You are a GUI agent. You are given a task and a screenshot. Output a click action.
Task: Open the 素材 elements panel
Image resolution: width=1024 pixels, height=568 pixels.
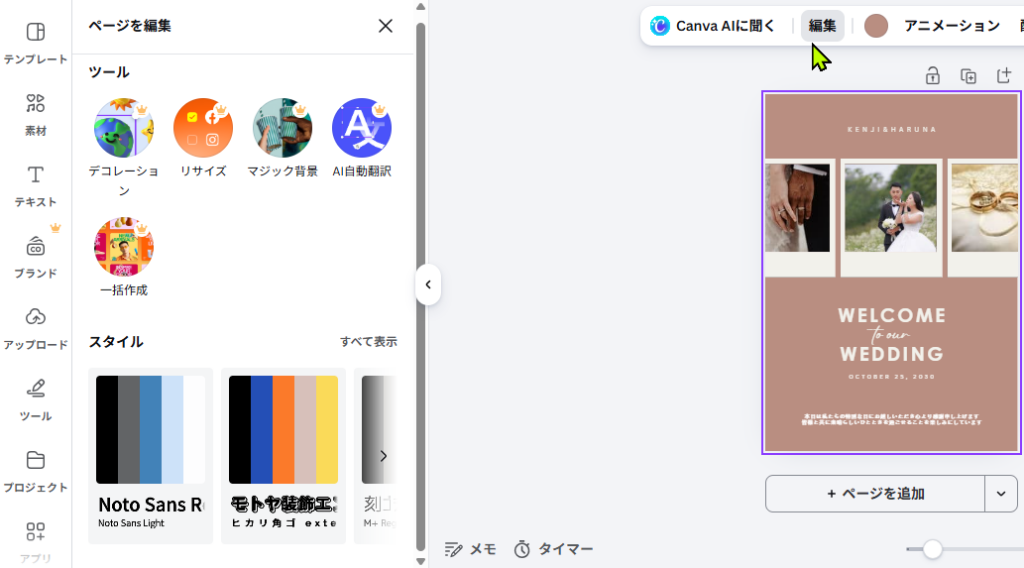pos(35,114)
